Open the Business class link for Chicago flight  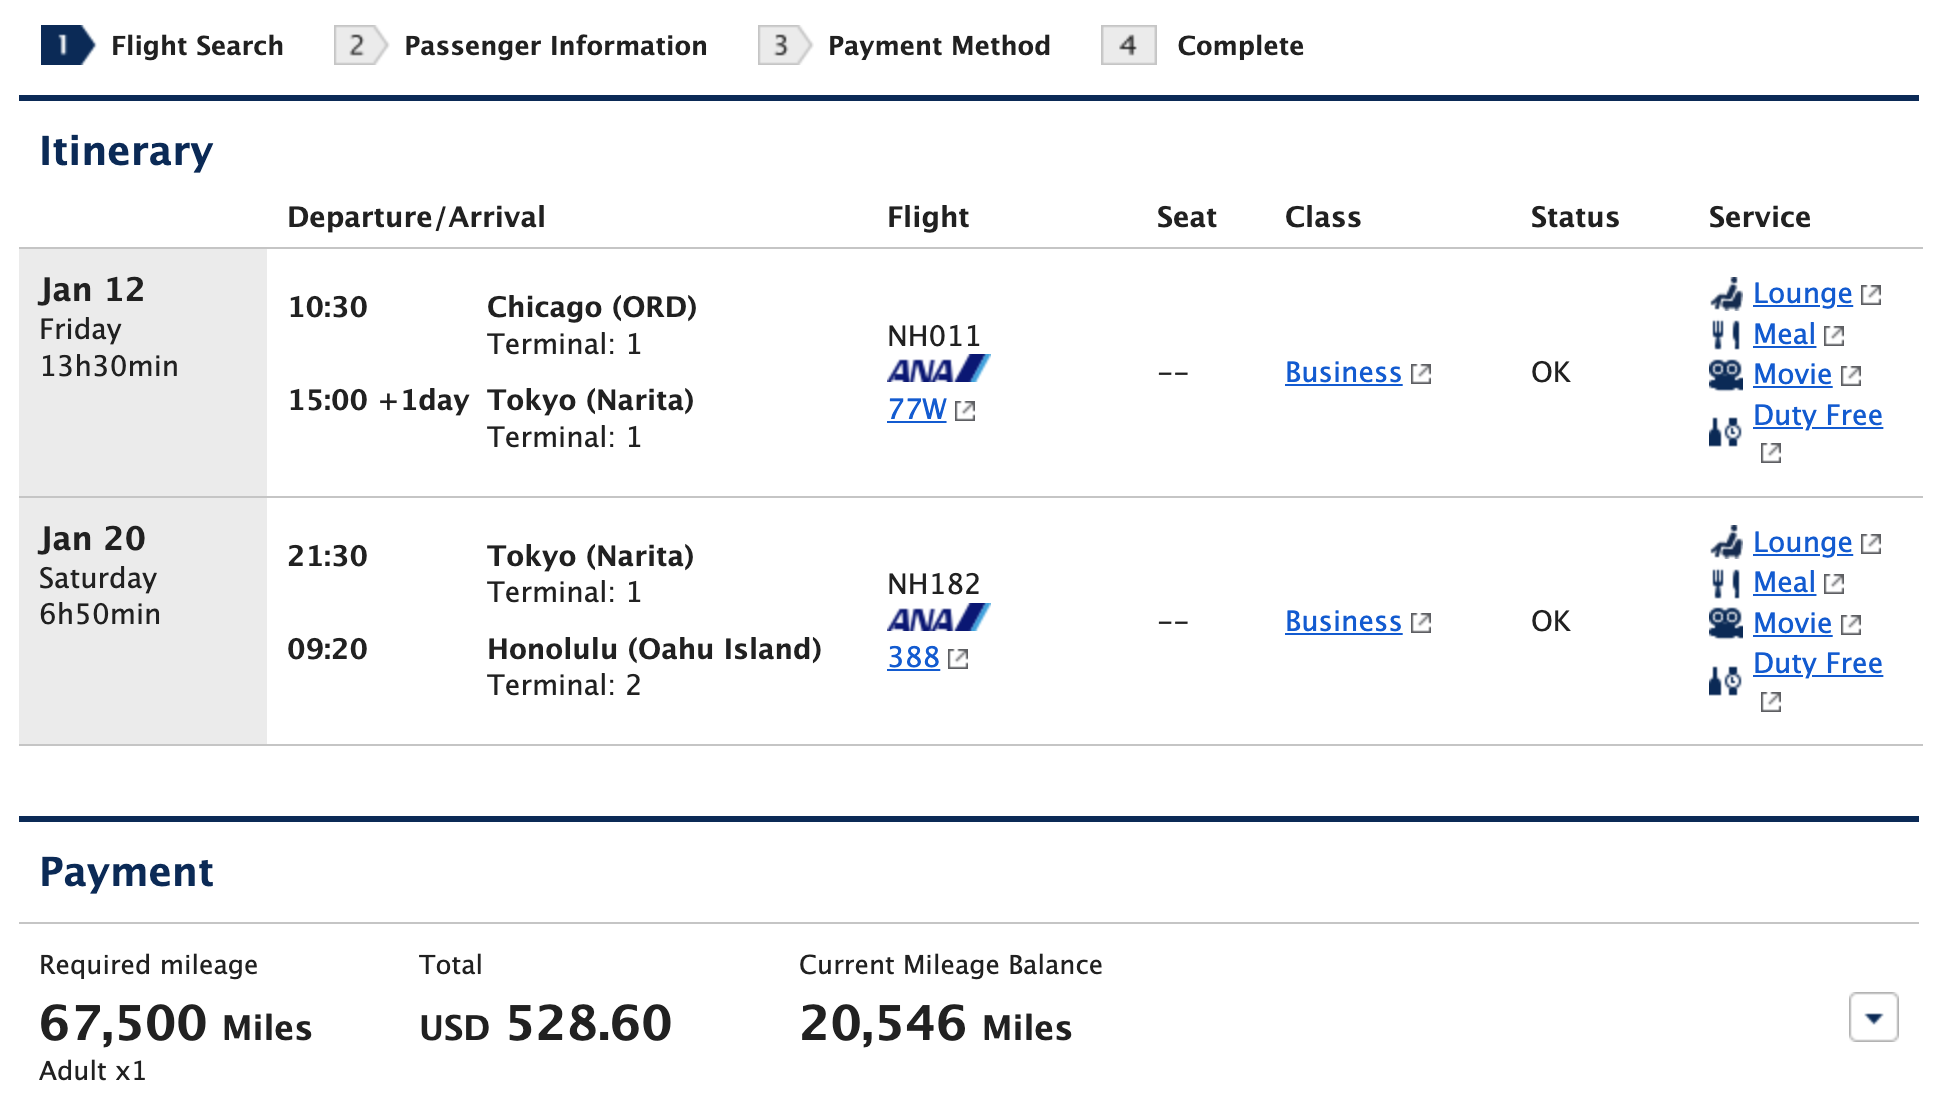[x=1343, y=372]
